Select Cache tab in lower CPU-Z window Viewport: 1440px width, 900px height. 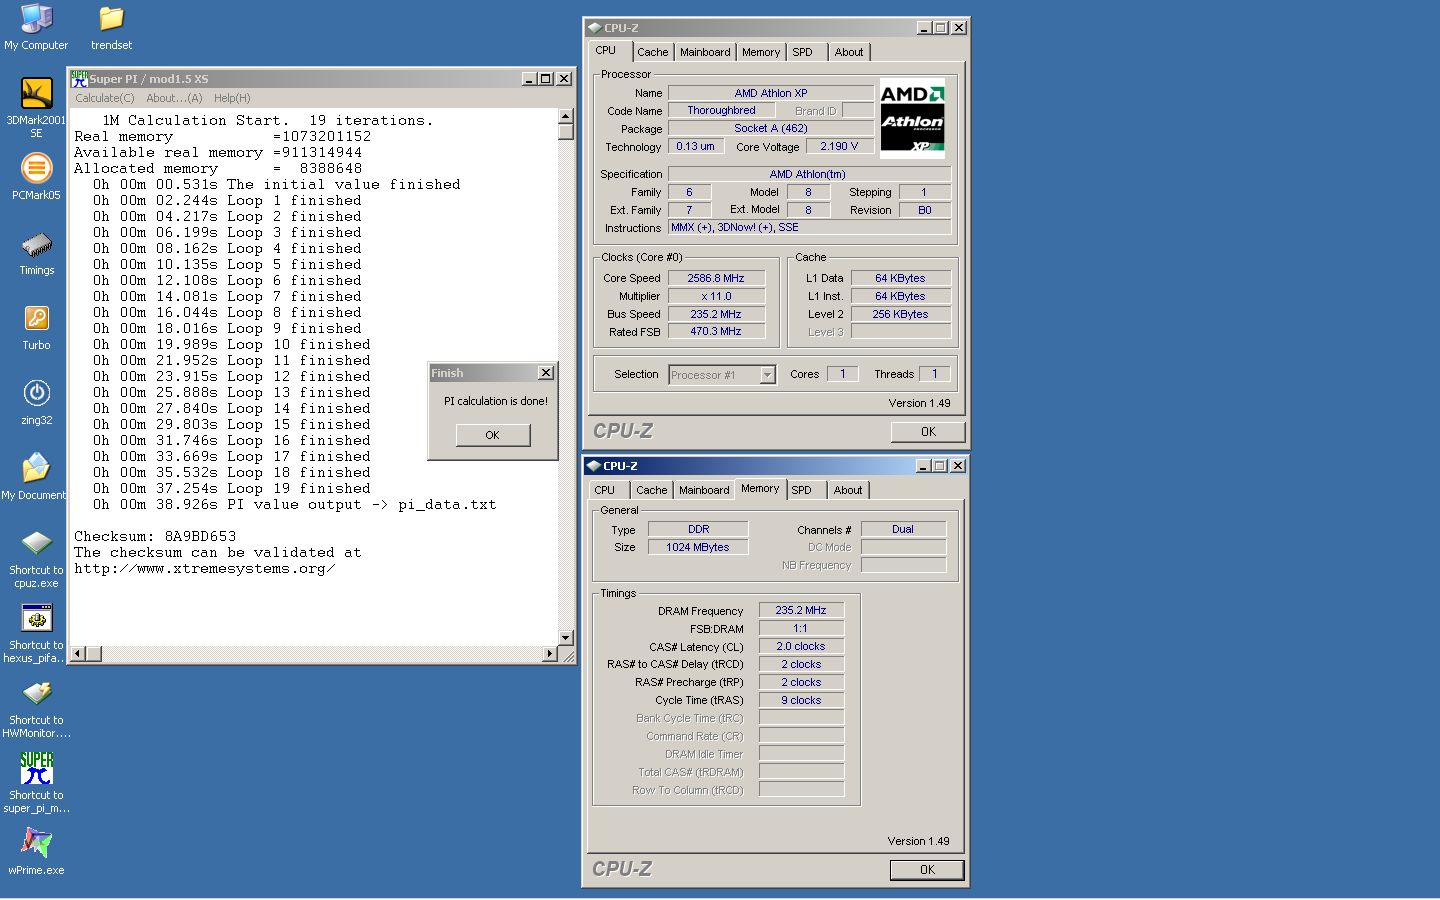tap(652, 490)
